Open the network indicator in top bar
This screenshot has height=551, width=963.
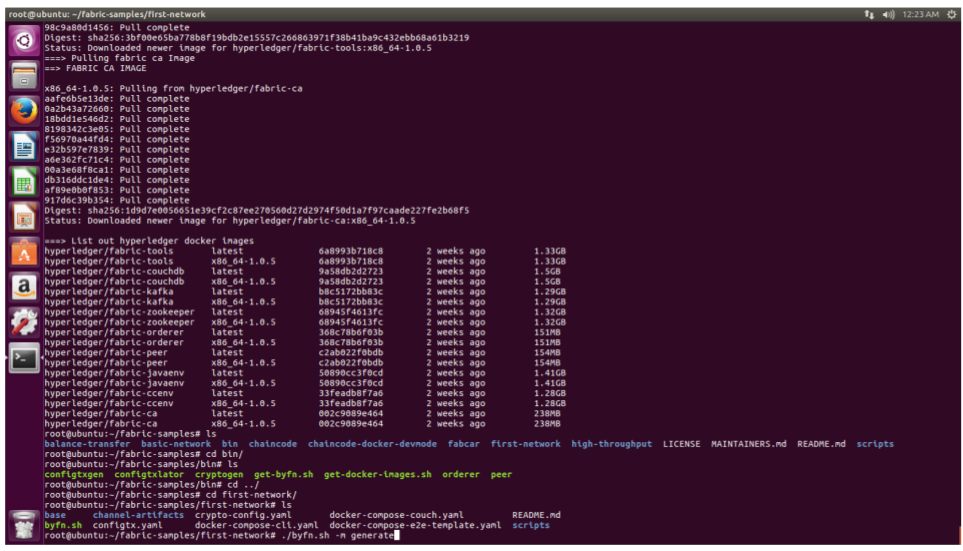coord(869,14)
